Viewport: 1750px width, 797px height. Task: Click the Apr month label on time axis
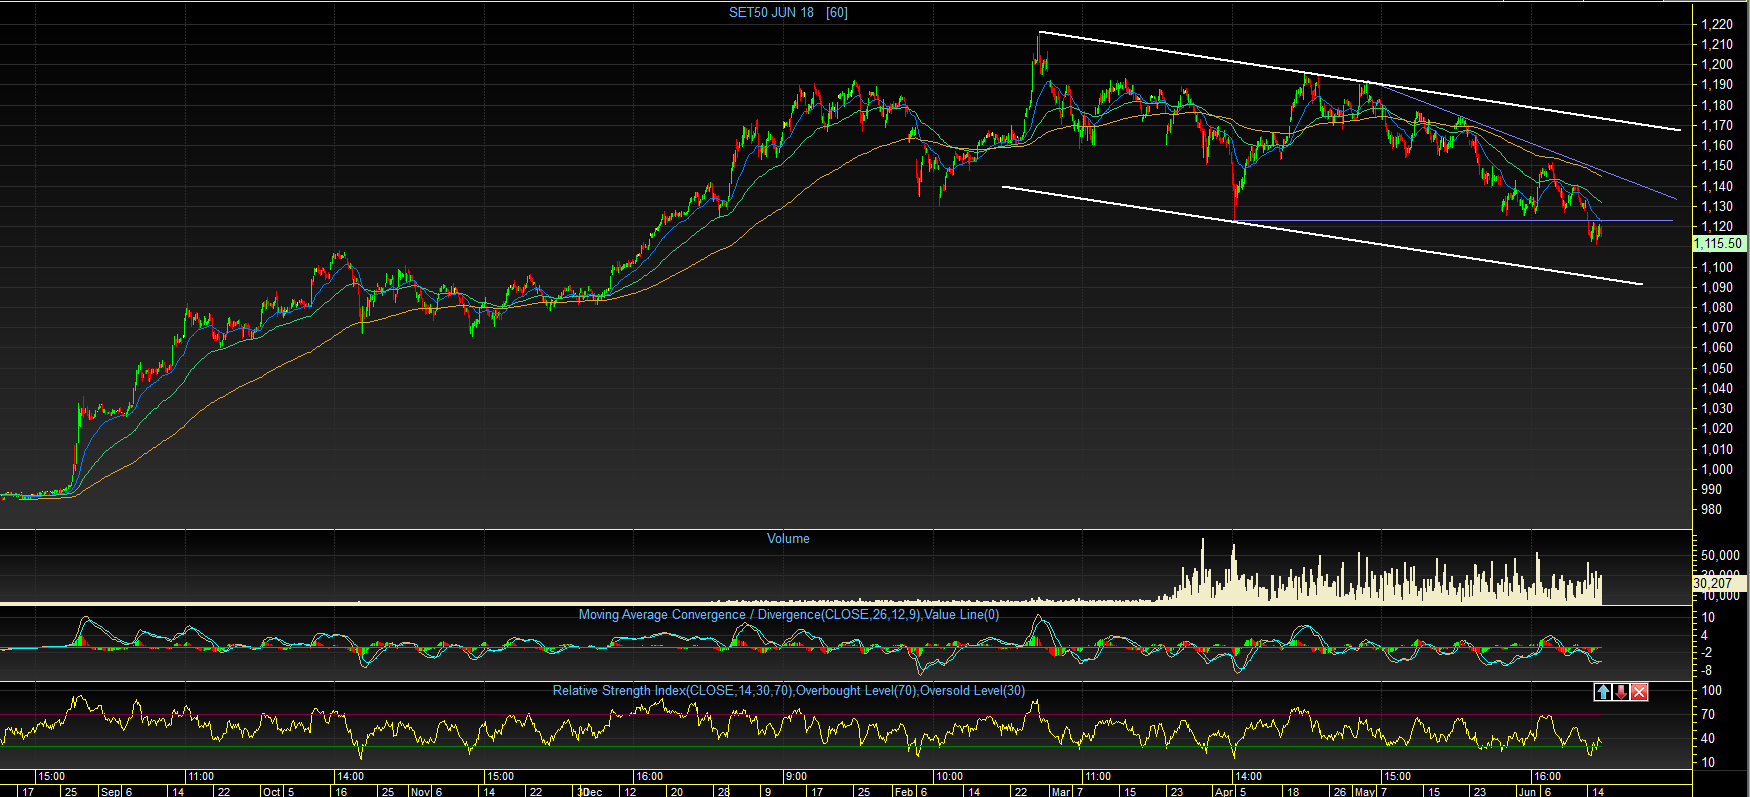[x=1224, y=791]
